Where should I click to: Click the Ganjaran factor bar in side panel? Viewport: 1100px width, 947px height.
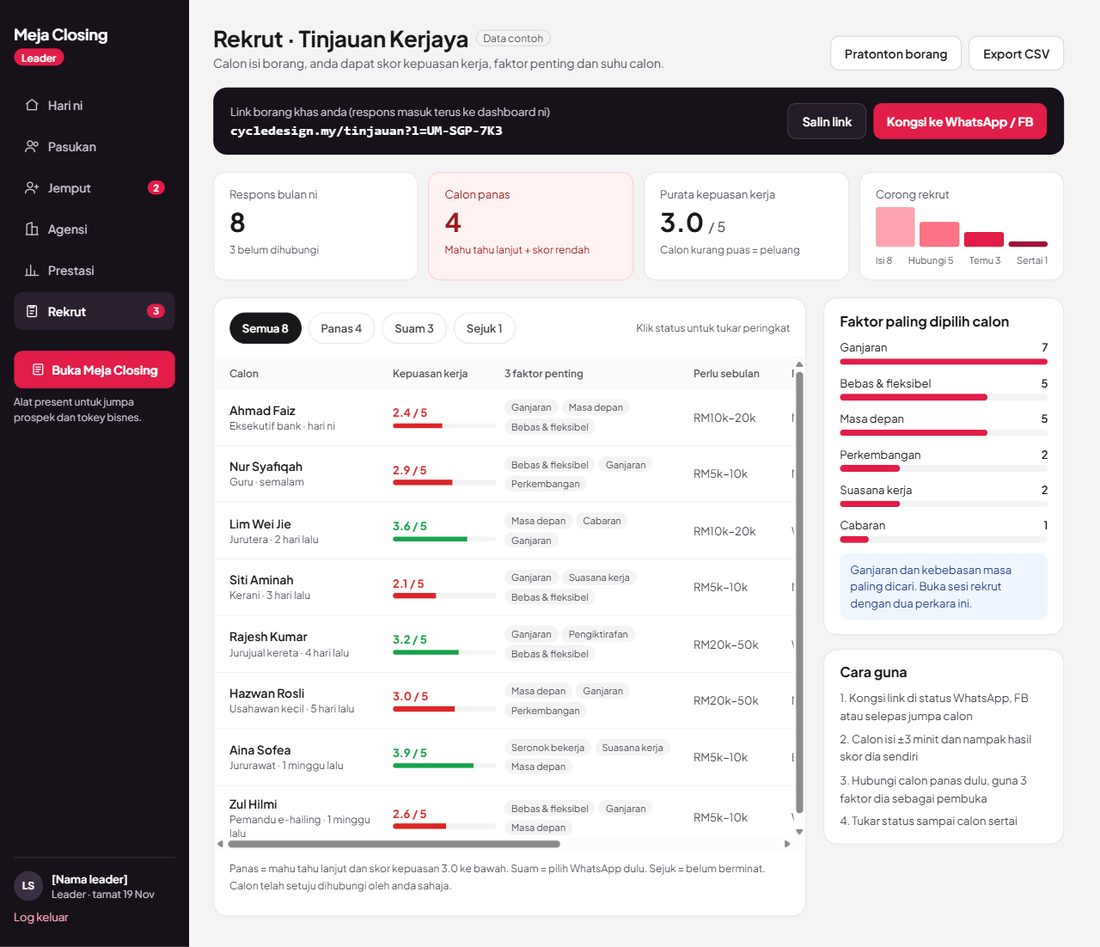pos(944,362)
